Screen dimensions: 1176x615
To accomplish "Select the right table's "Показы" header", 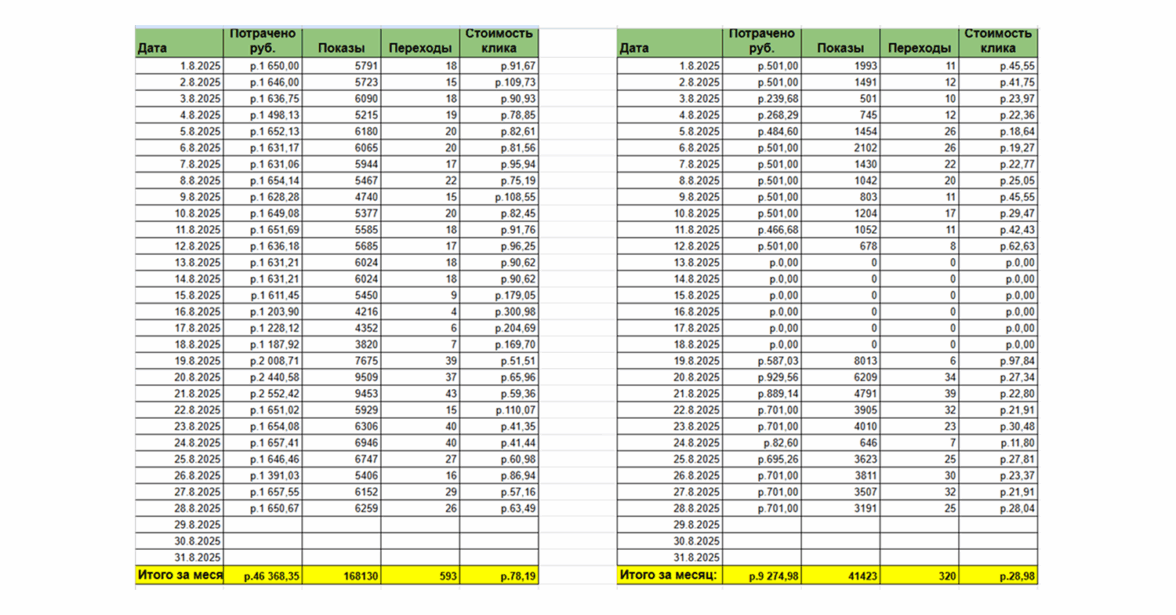I will coord(840,42).
